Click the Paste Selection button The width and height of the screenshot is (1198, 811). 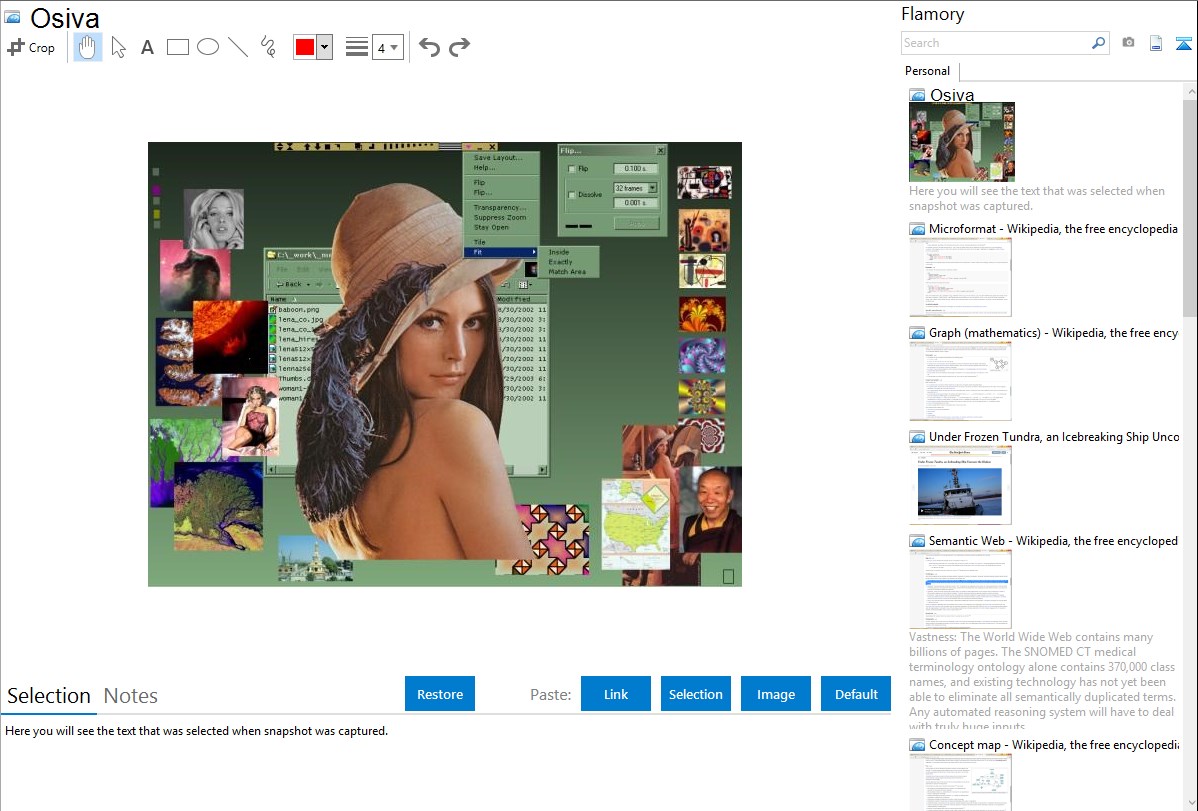pyautogui.click(x=695, y=694)
